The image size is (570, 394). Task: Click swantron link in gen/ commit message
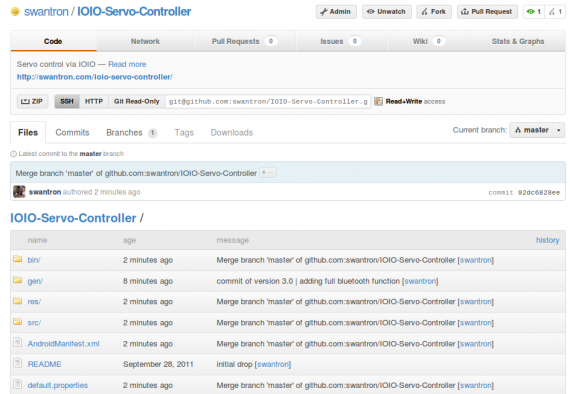[420, 281]
